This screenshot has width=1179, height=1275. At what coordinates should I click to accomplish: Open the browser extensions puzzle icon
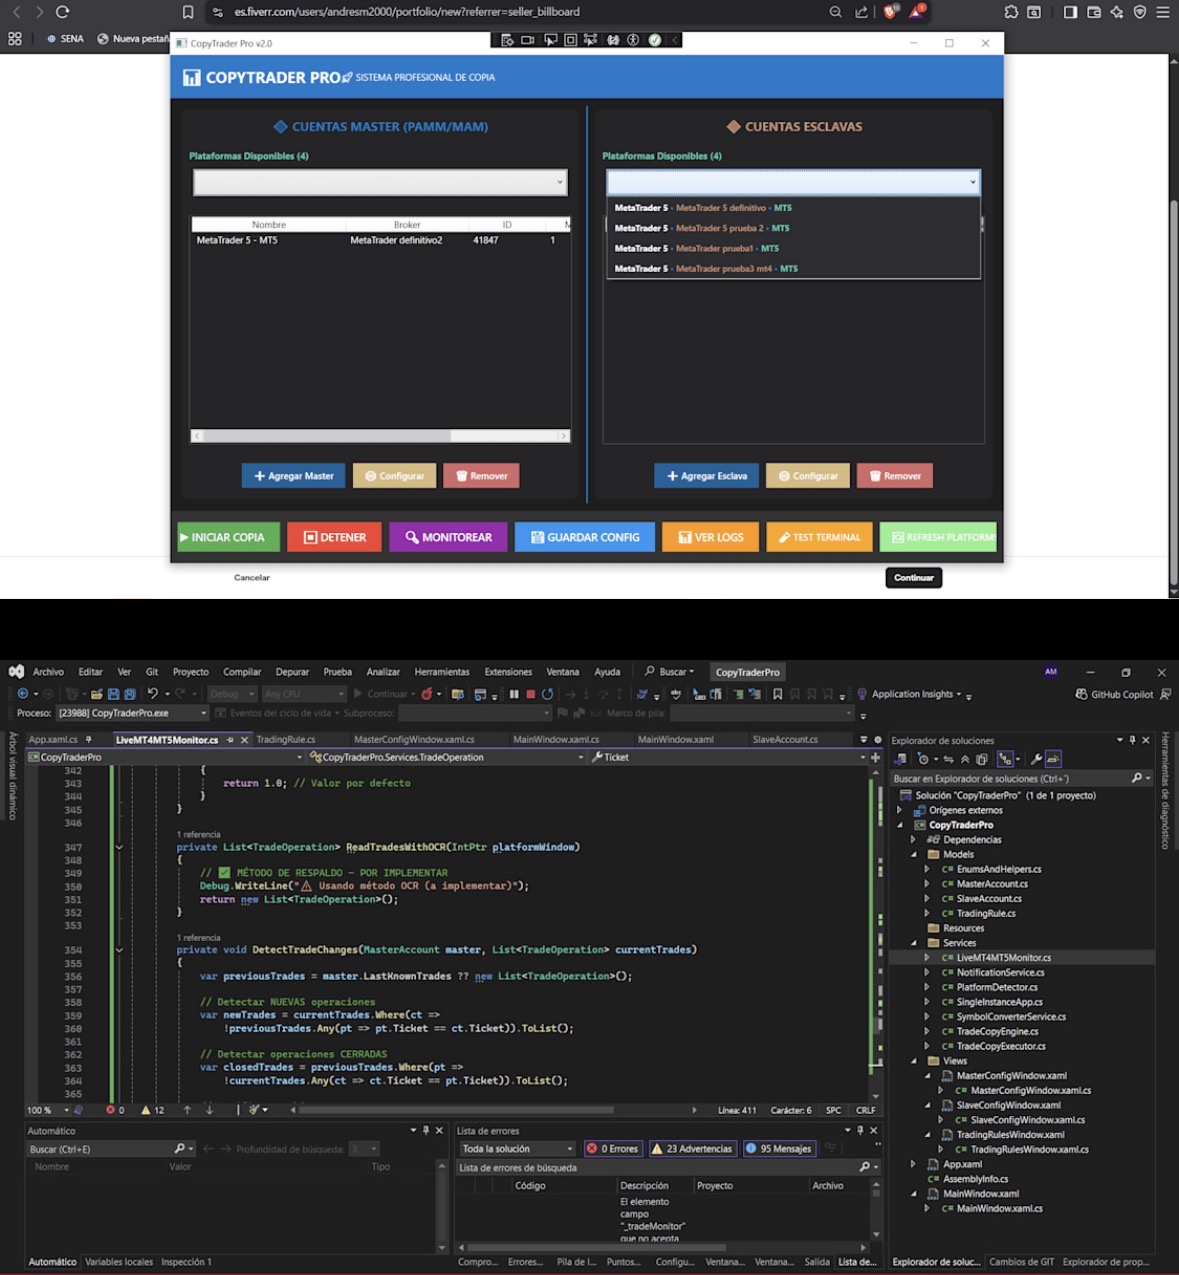1011,12
